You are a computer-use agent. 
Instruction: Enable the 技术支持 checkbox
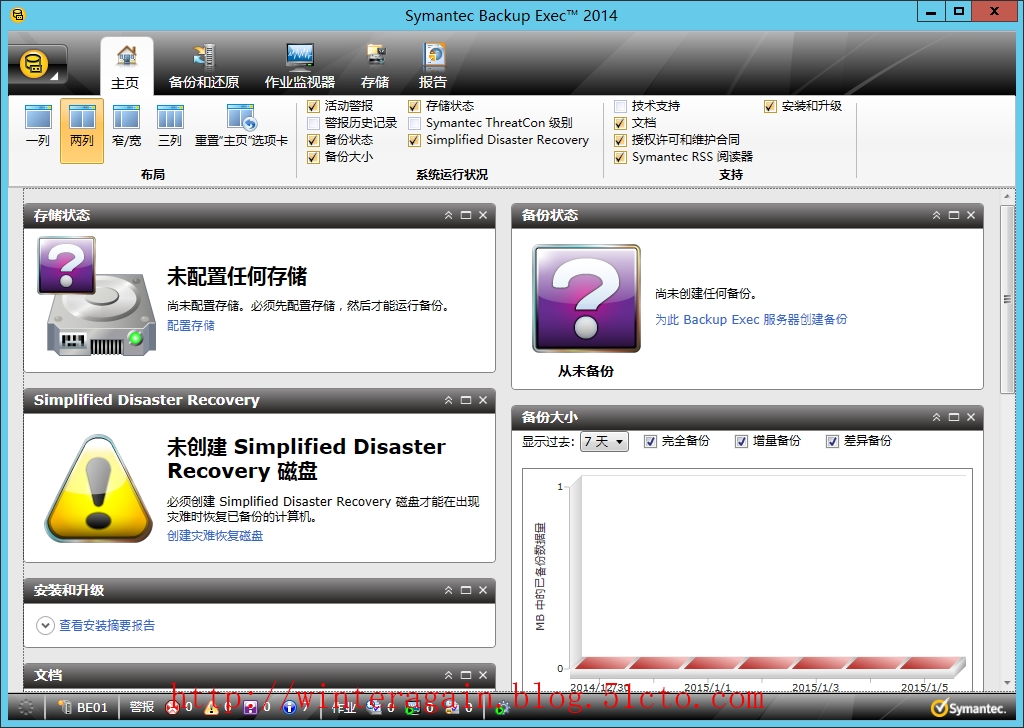pos(620,106)
